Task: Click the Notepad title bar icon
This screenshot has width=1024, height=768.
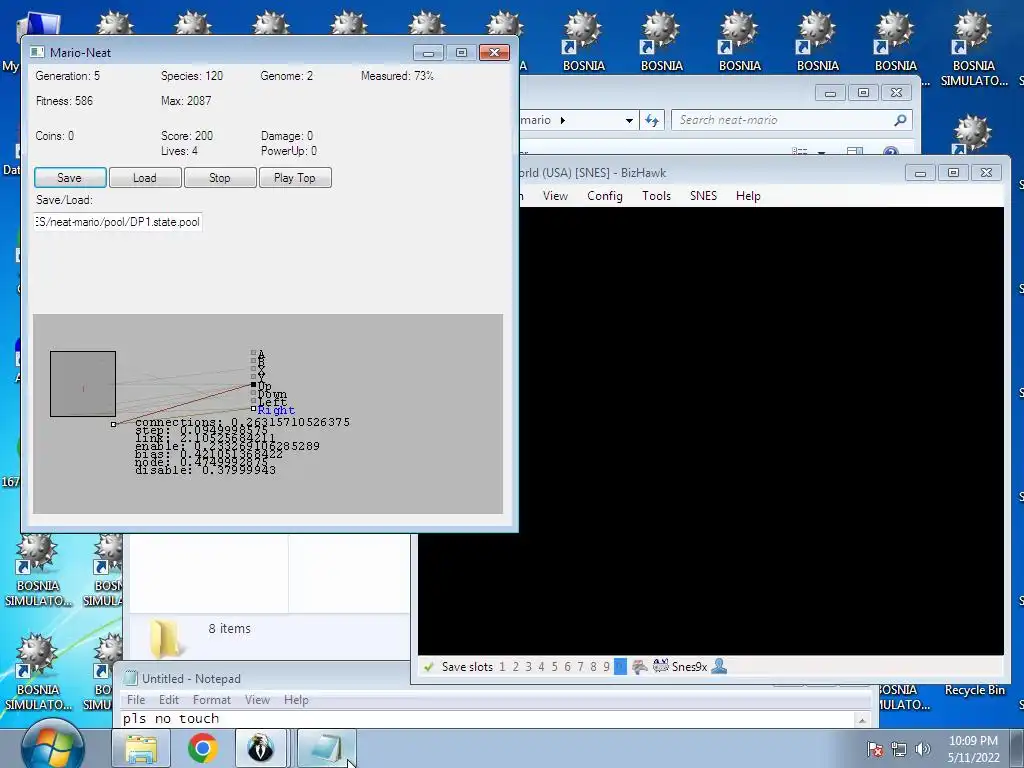Action: 131,679
